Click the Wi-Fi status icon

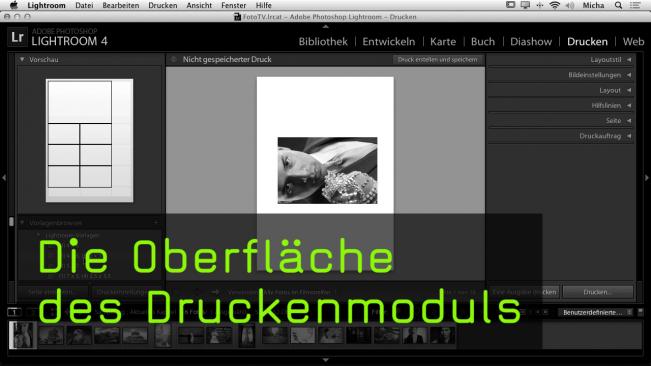(554, 5)
